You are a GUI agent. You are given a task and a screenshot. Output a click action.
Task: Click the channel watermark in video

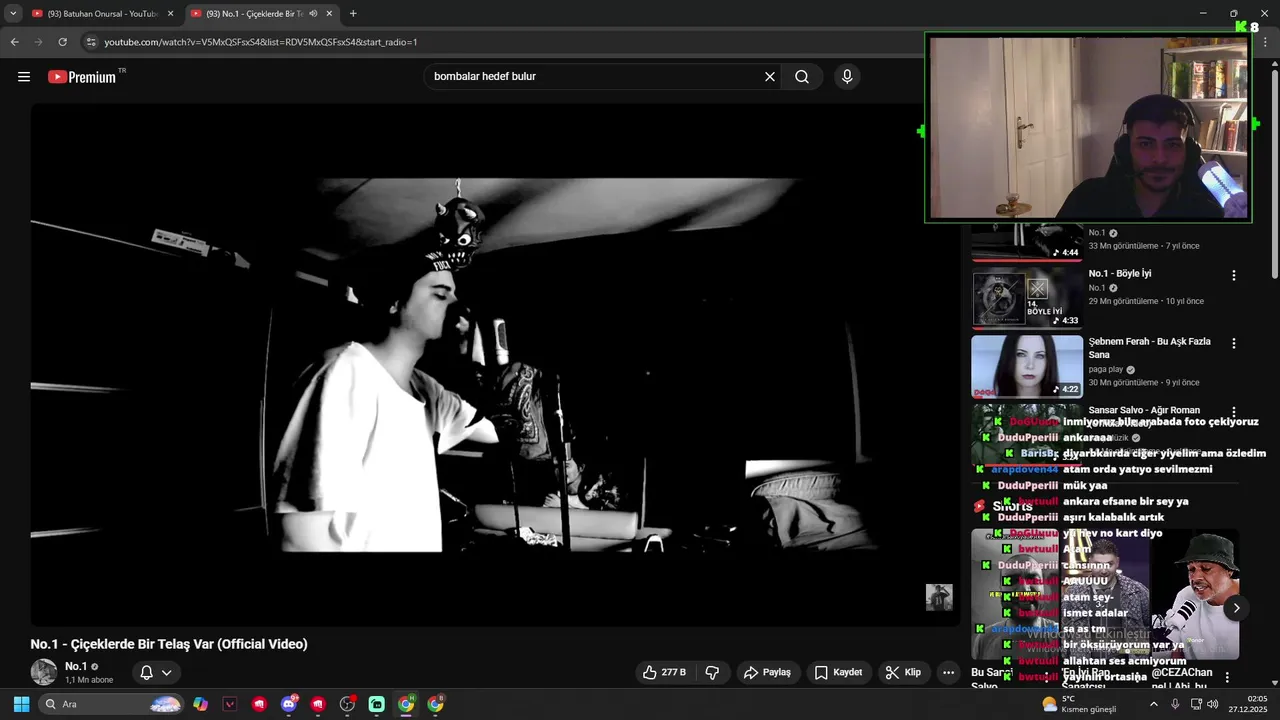coord(939,597)
